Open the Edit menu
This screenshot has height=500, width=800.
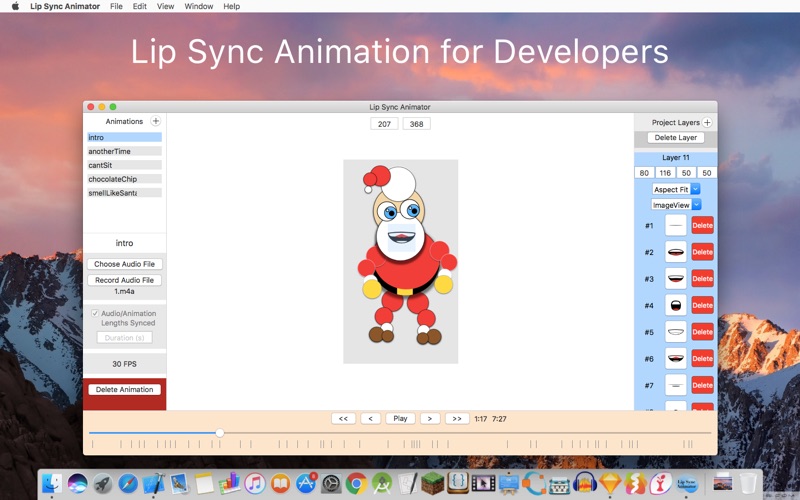coord(140,6)
